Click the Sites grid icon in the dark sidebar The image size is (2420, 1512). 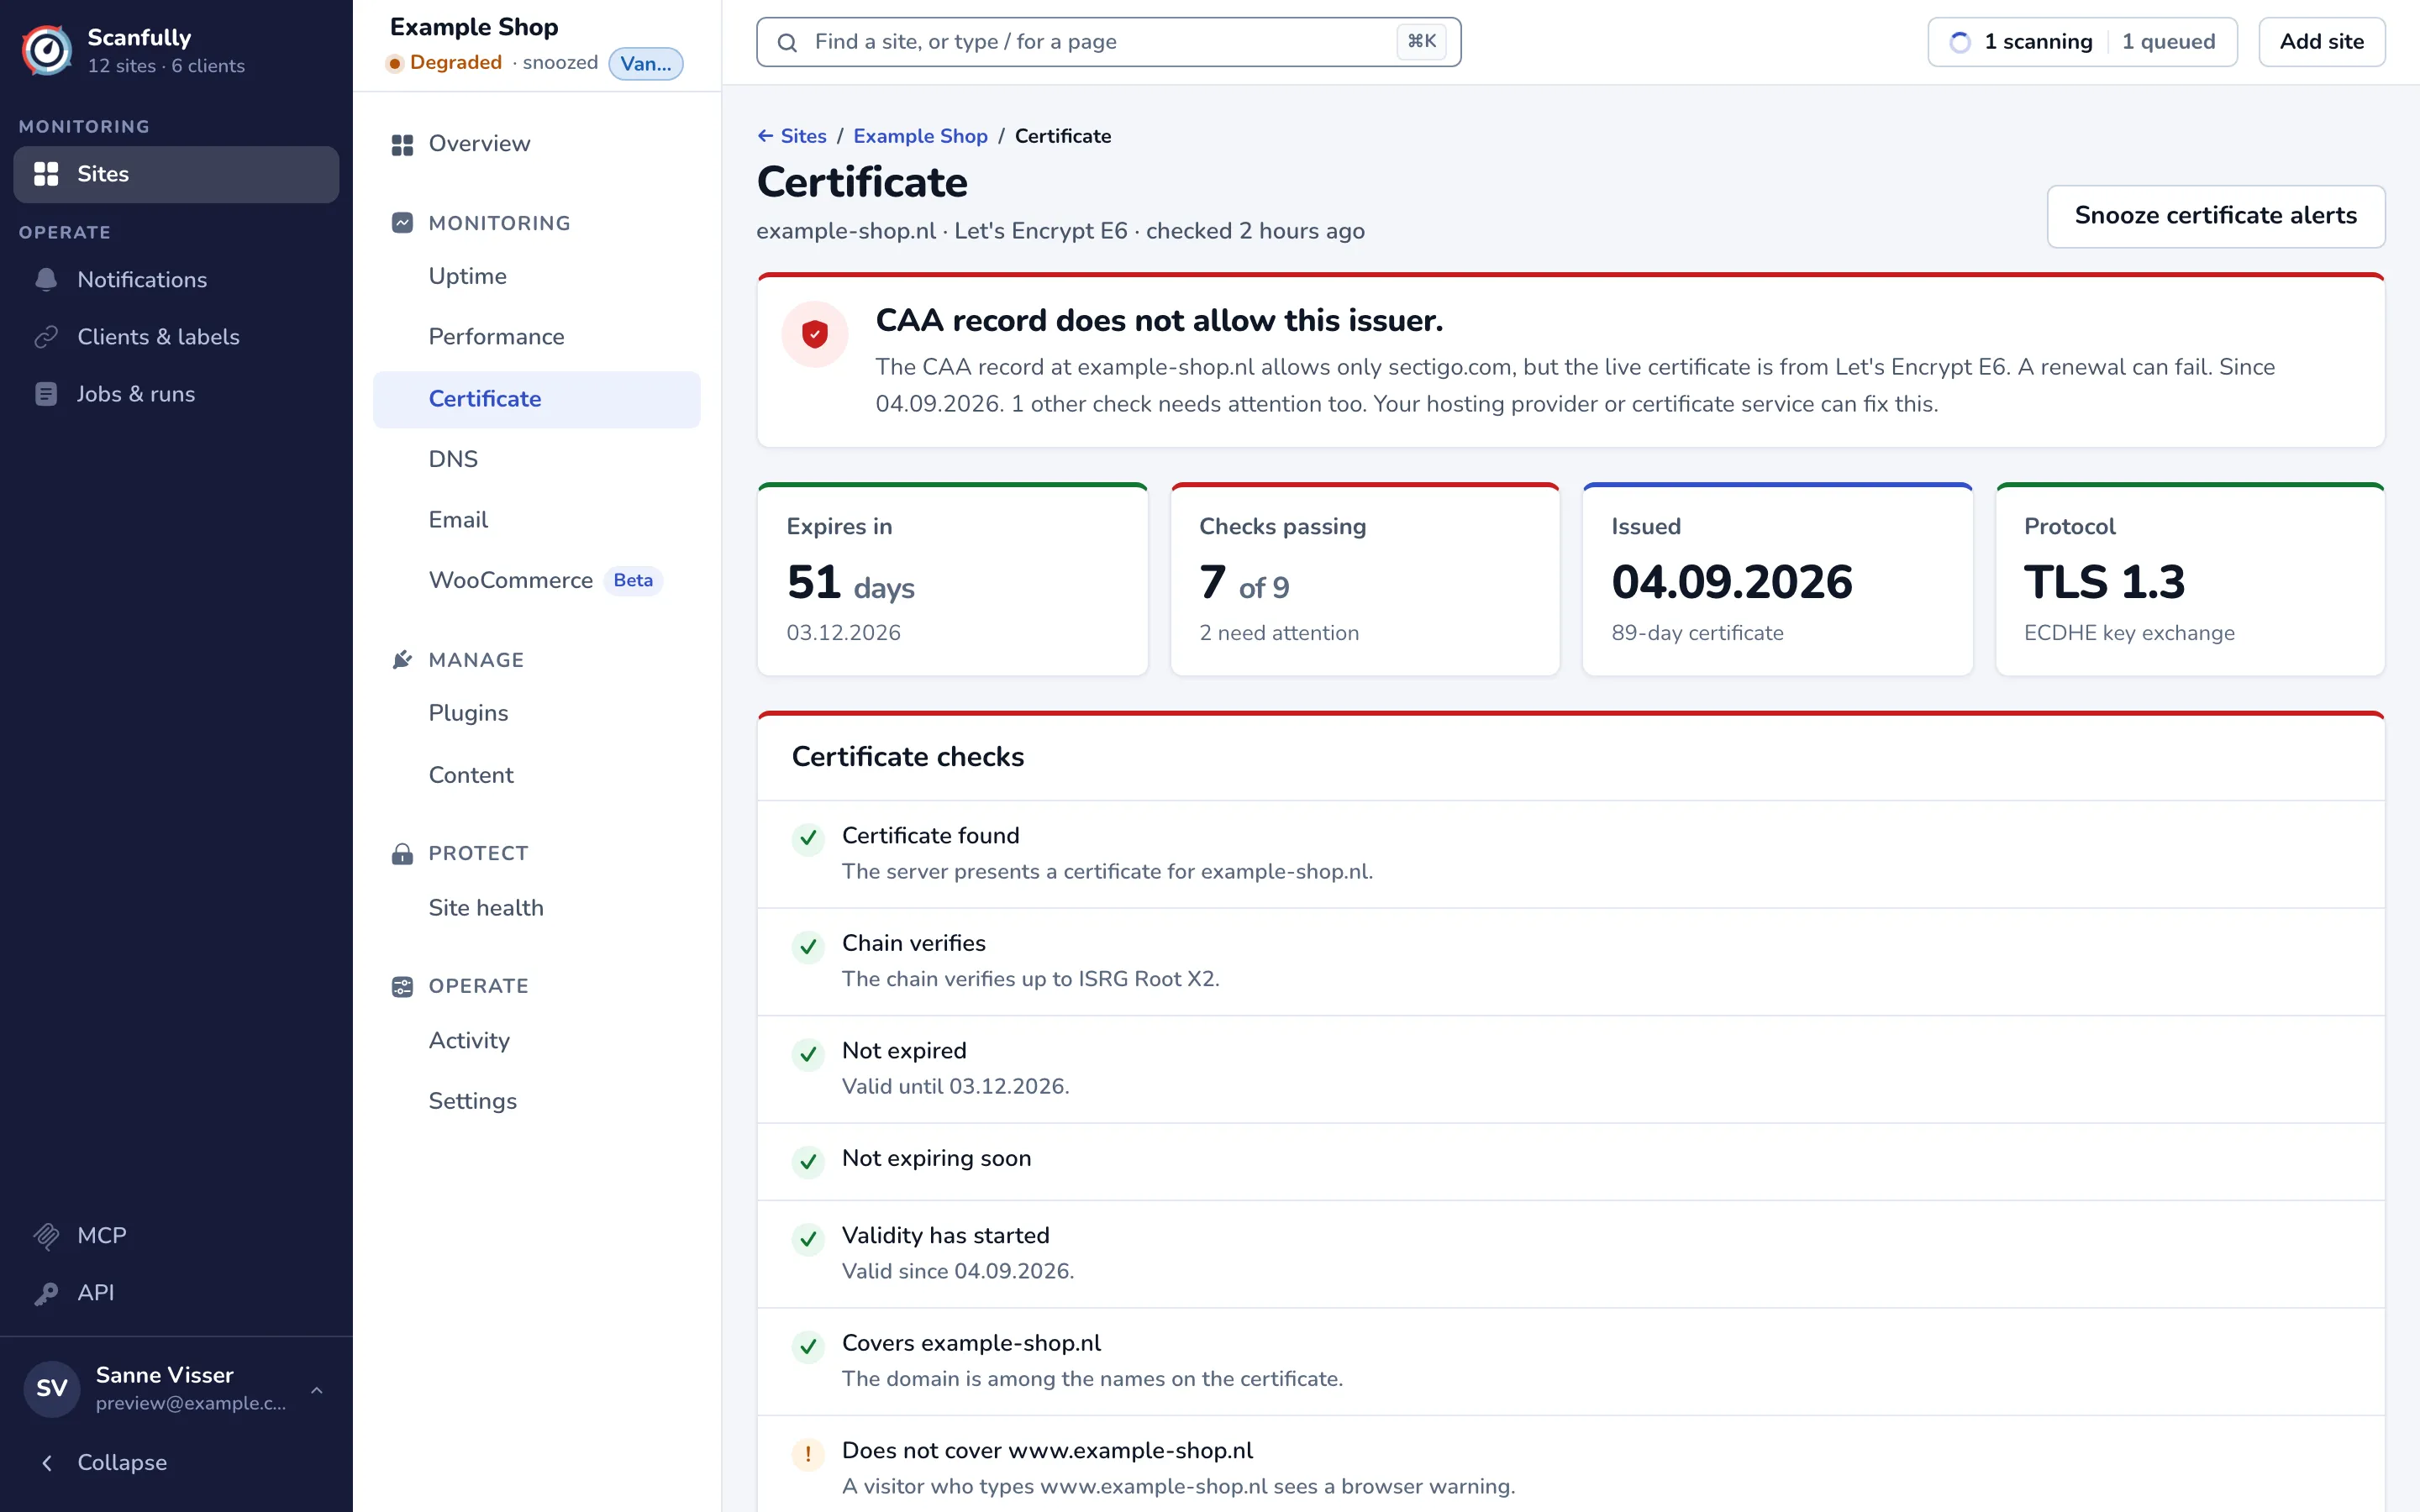[46, 174]
